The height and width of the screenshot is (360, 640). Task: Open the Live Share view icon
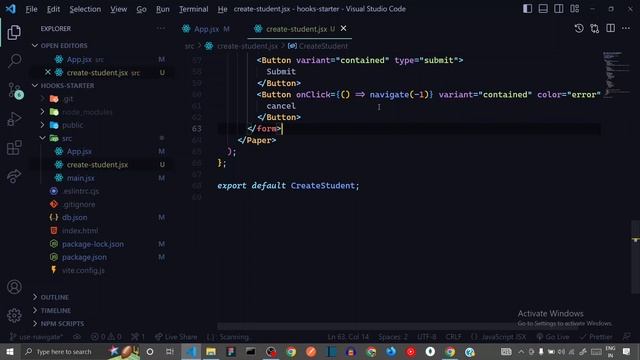pyautogui.click(x=14, y=176)
